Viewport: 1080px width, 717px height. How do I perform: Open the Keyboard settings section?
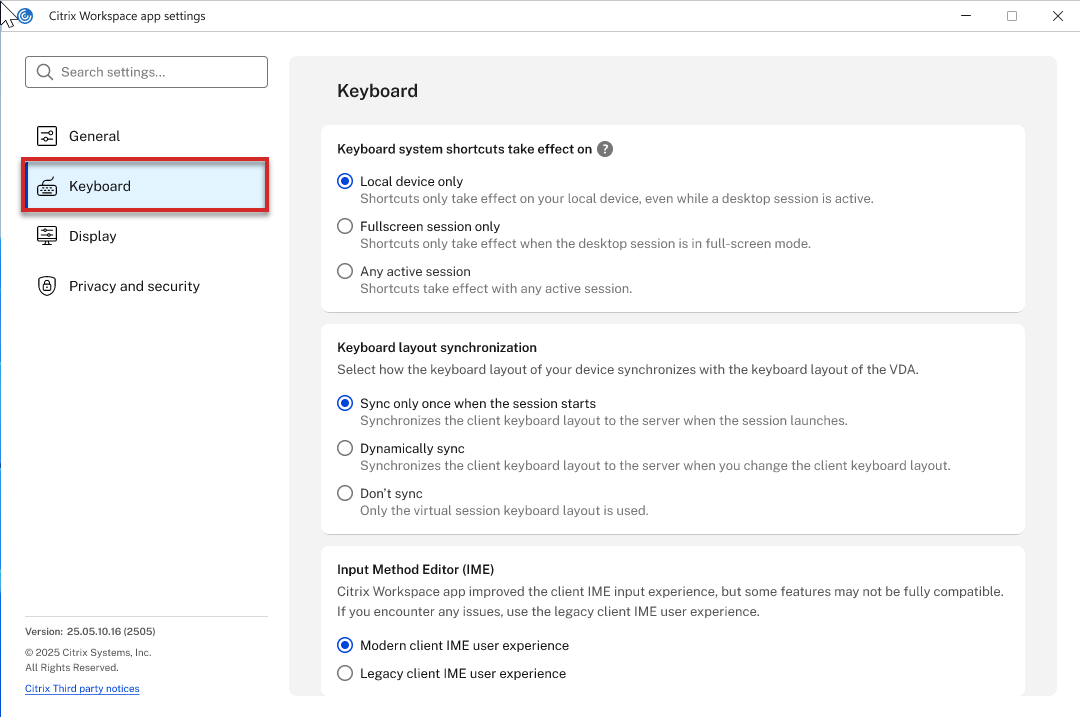click(x=146, y=186)
